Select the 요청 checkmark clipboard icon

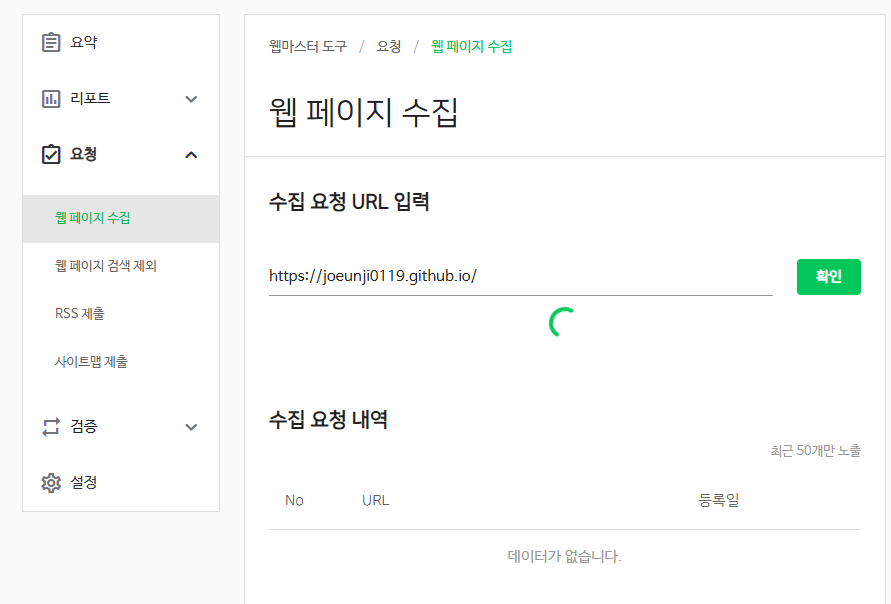pyautogui.click(x=51, y=154)
